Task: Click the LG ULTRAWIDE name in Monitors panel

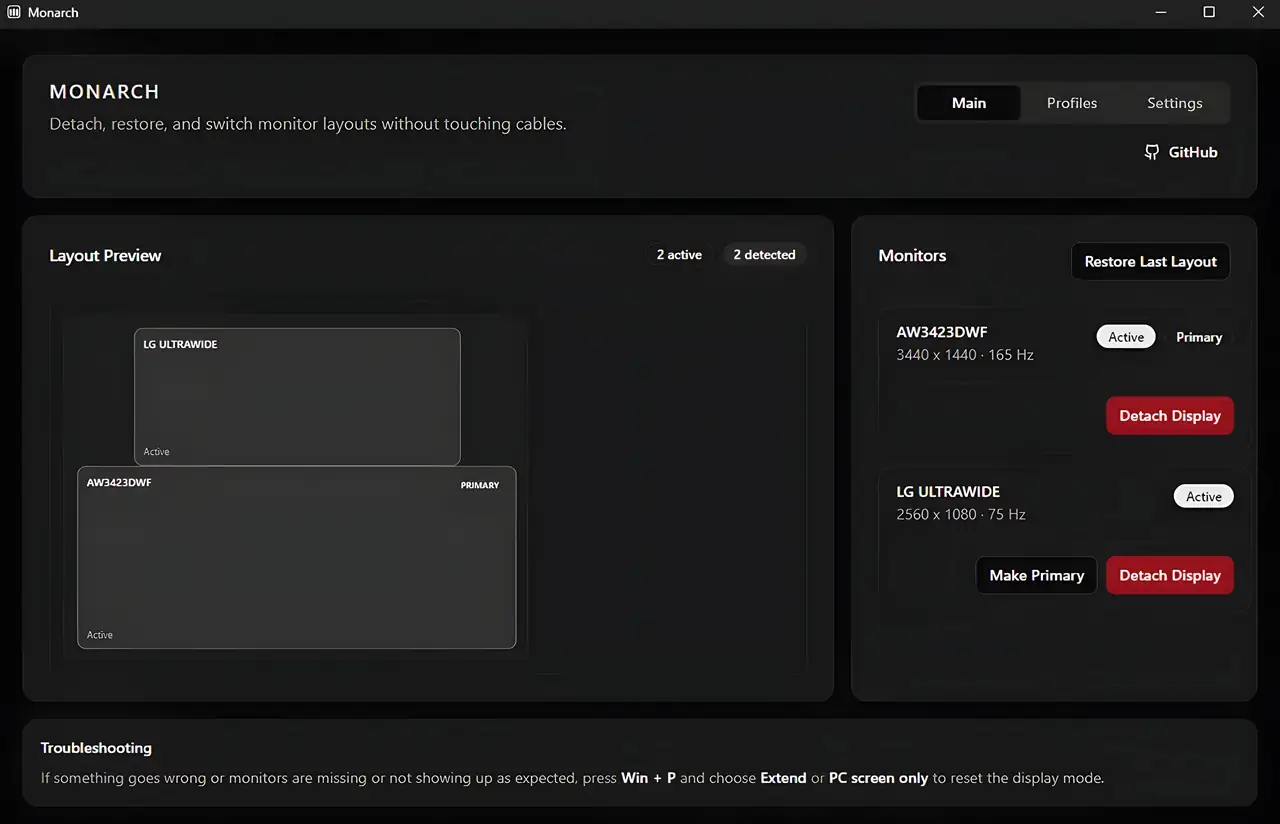Action: pos(948,492)
